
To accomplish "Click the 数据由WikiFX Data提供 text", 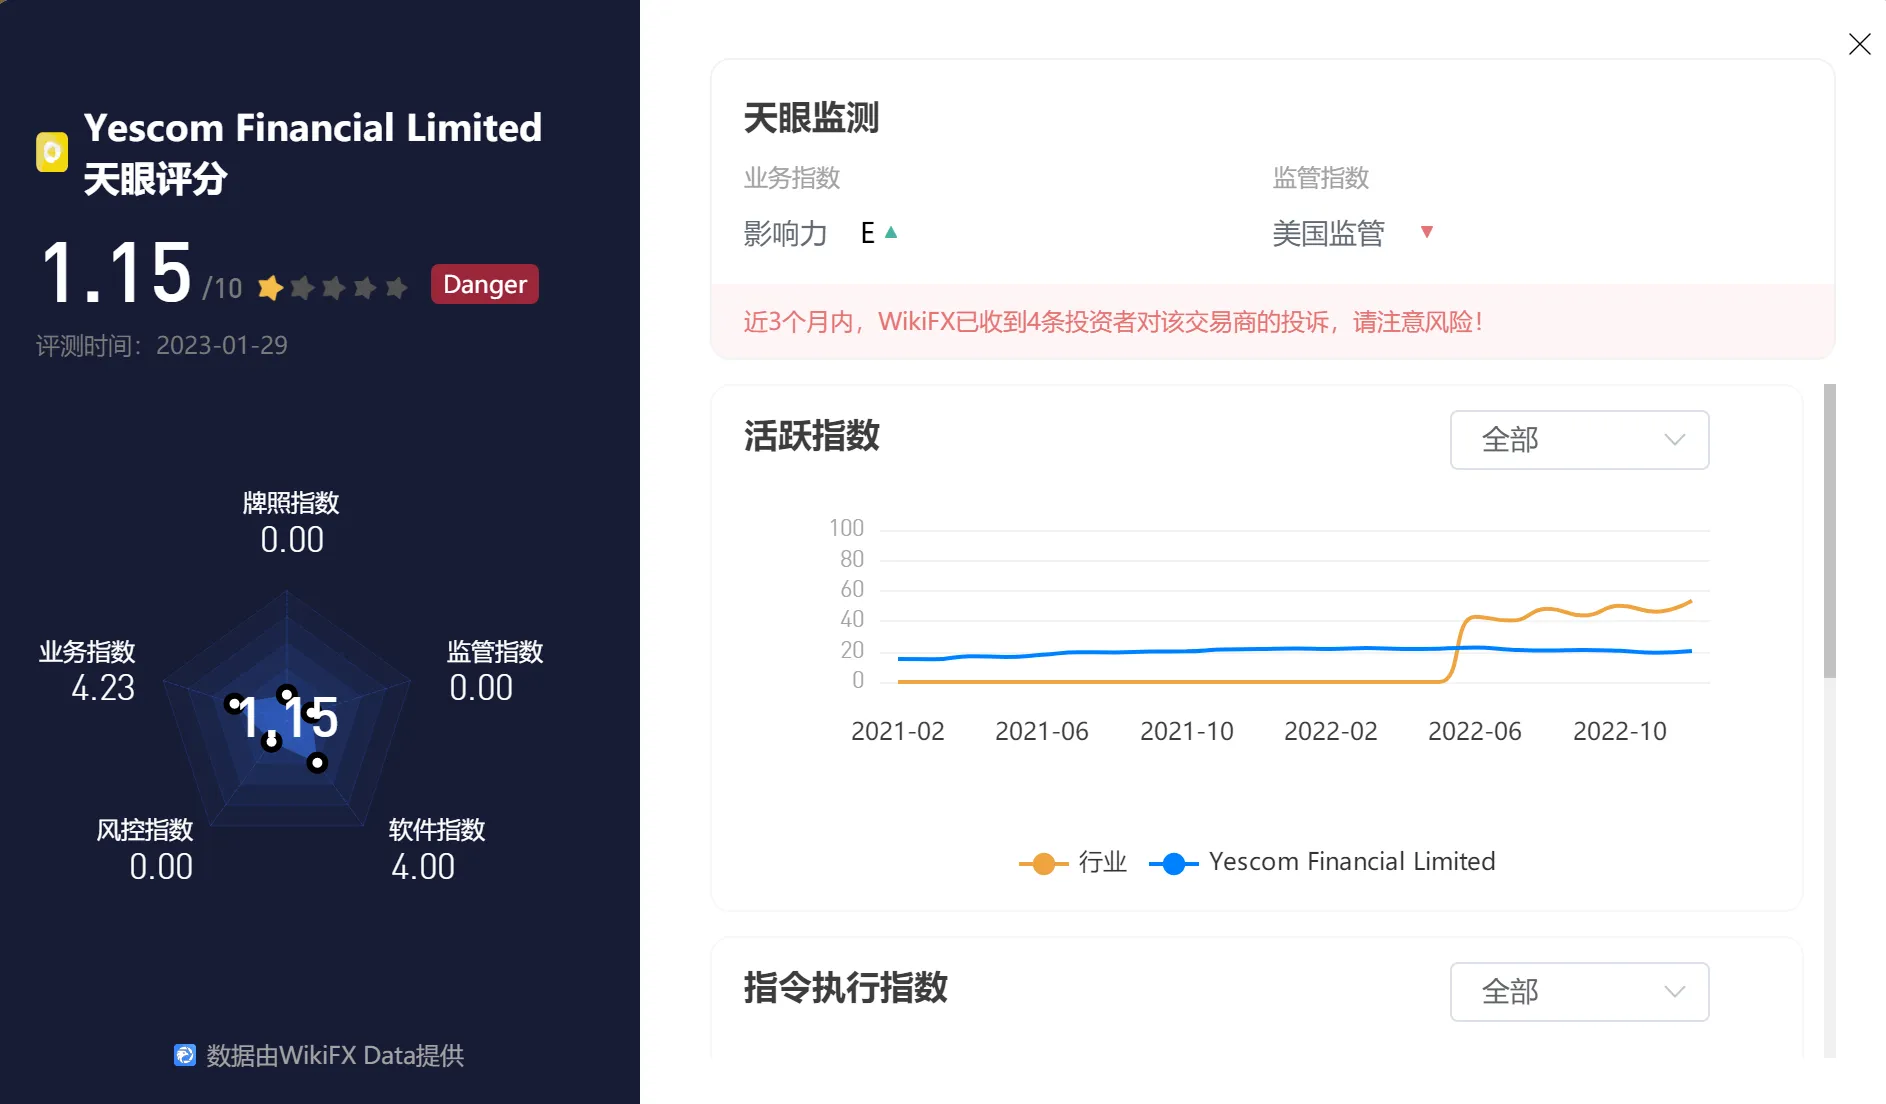I will pyautogui.click(x=335, y=1055).
